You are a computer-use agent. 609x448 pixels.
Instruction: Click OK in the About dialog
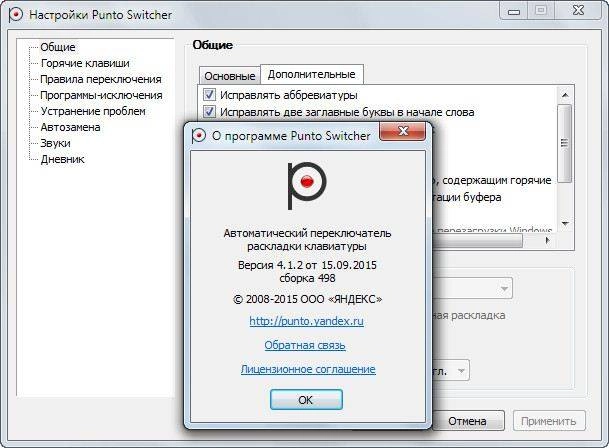[306, 400]
